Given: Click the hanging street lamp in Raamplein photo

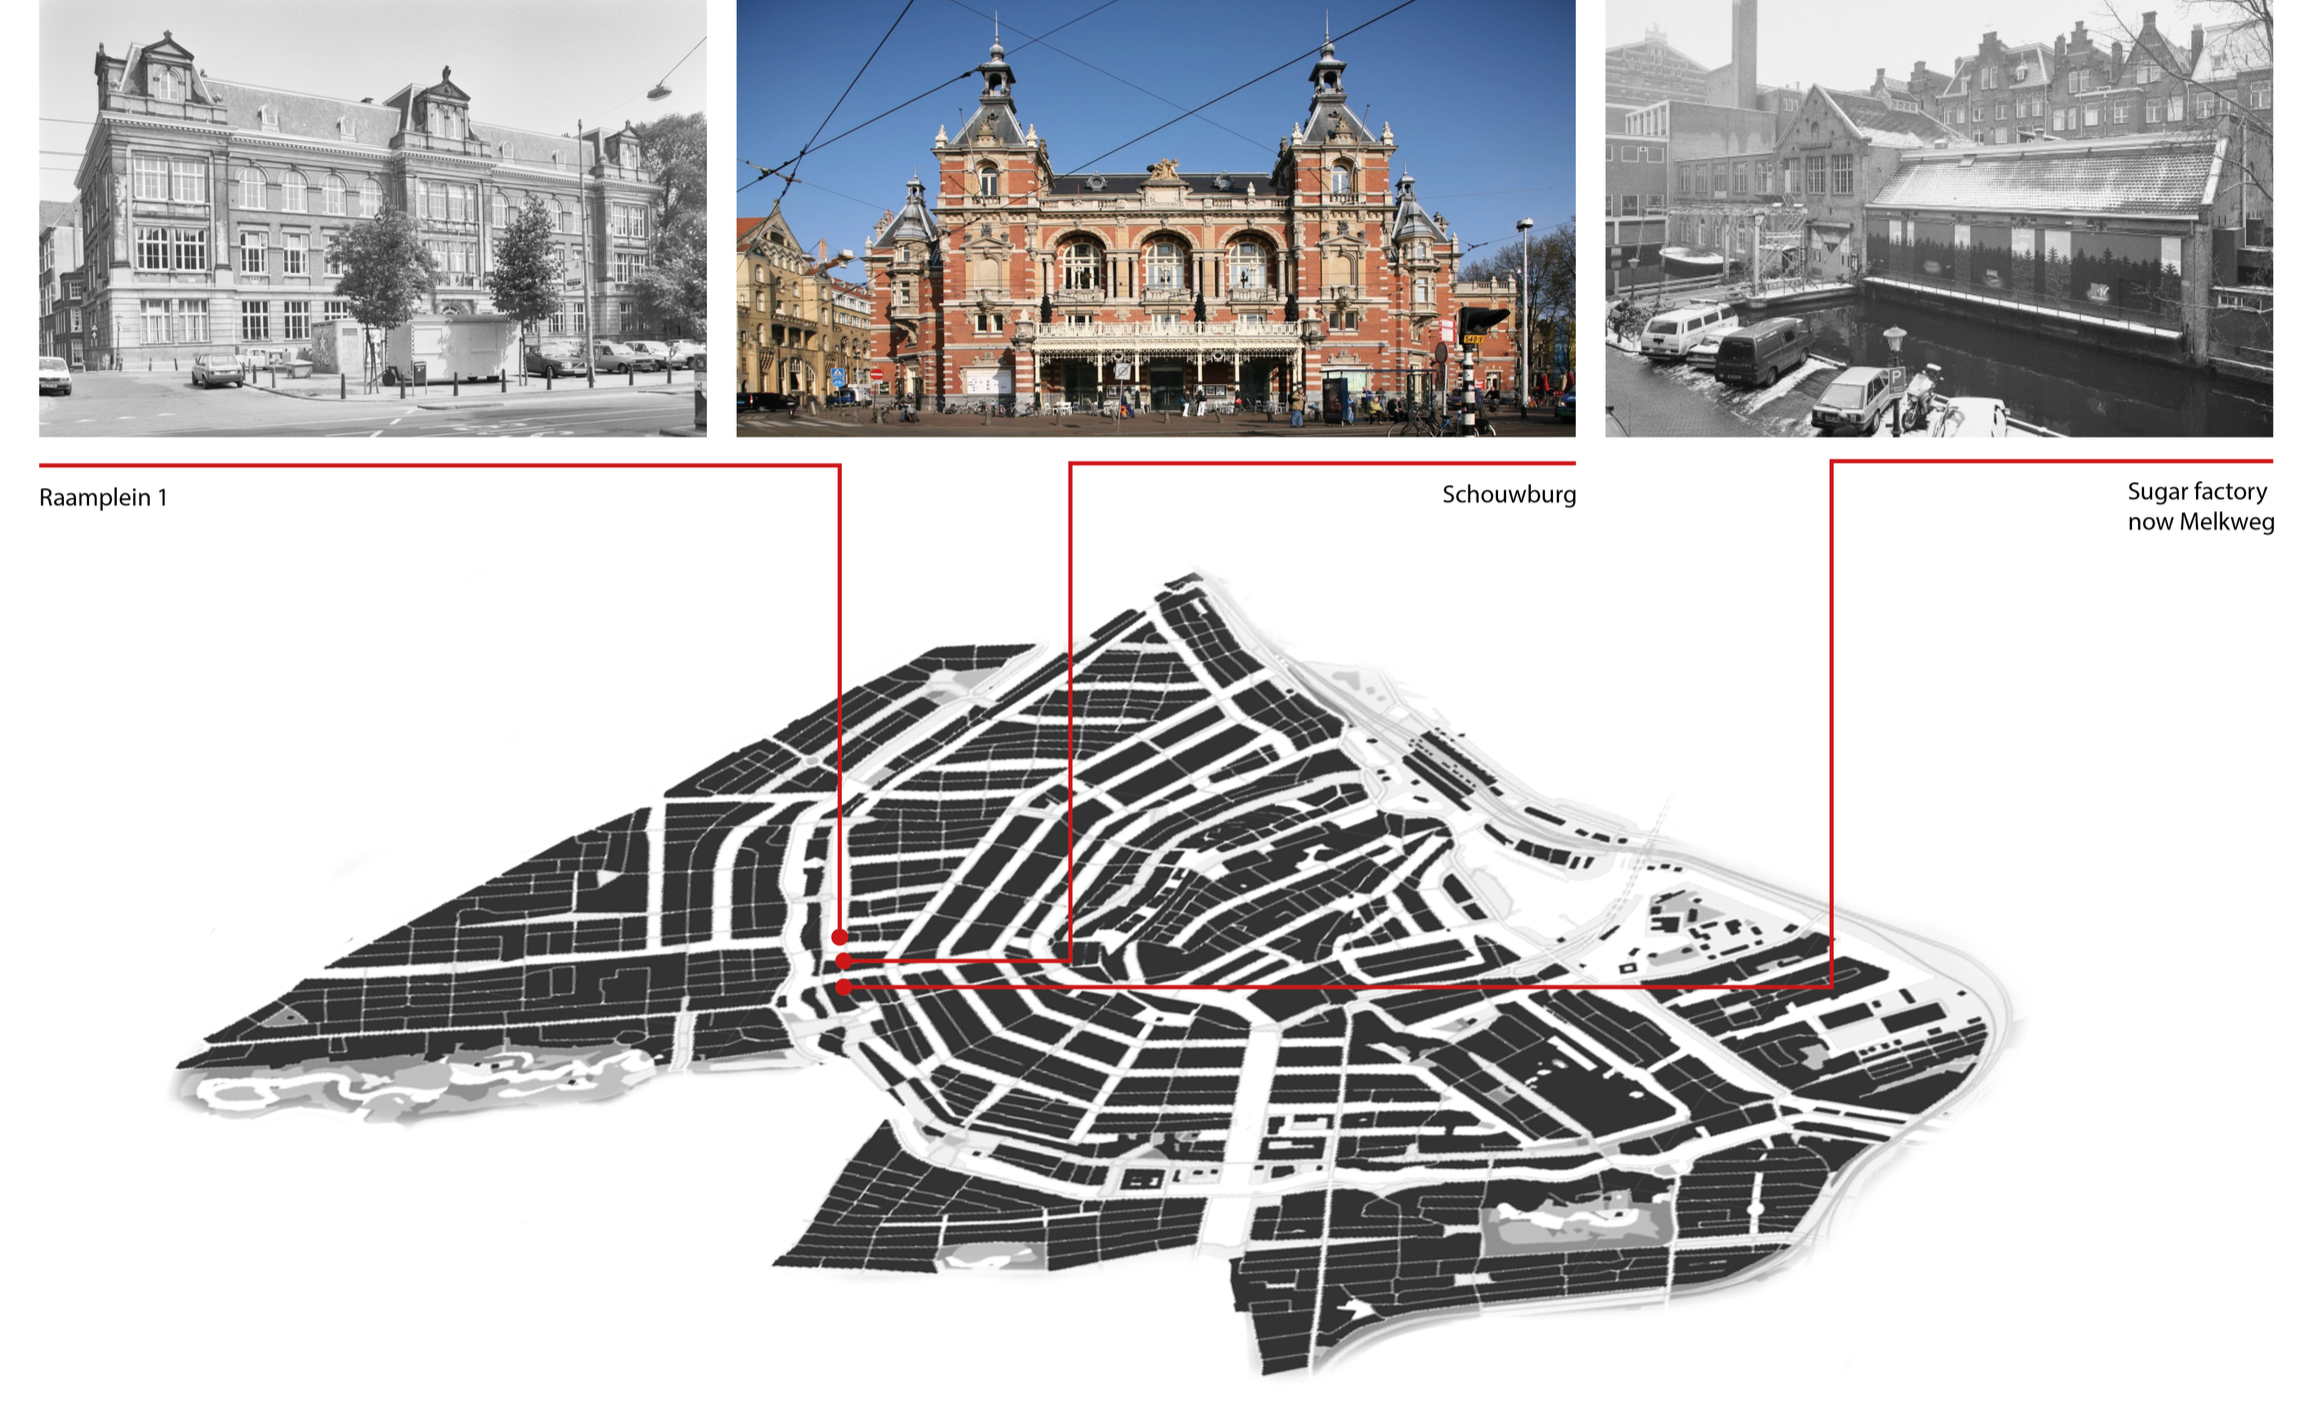Looking at the screenshot, I should (658, 92).
